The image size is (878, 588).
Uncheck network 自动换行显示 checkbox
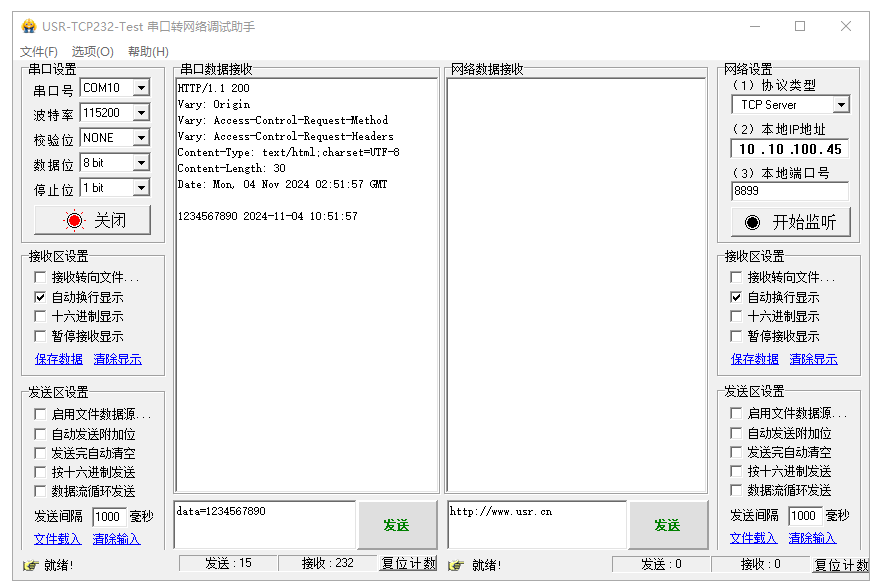point(736,297)
